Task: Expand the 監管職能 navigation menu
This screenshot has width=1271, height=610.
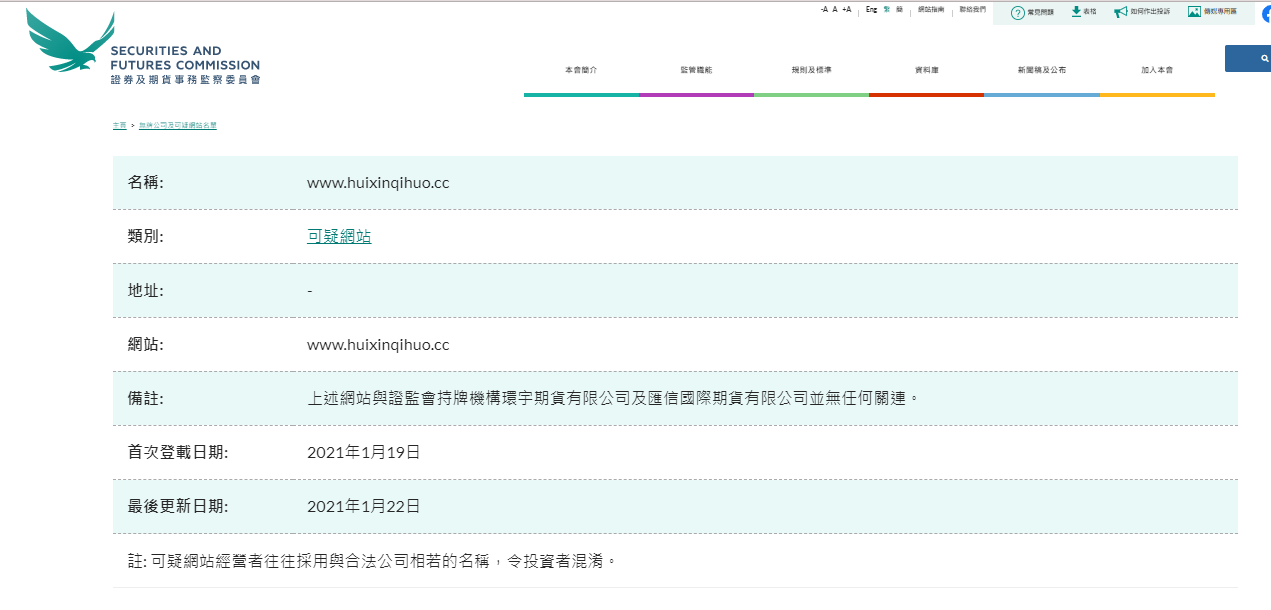Action: pos(696,70)
